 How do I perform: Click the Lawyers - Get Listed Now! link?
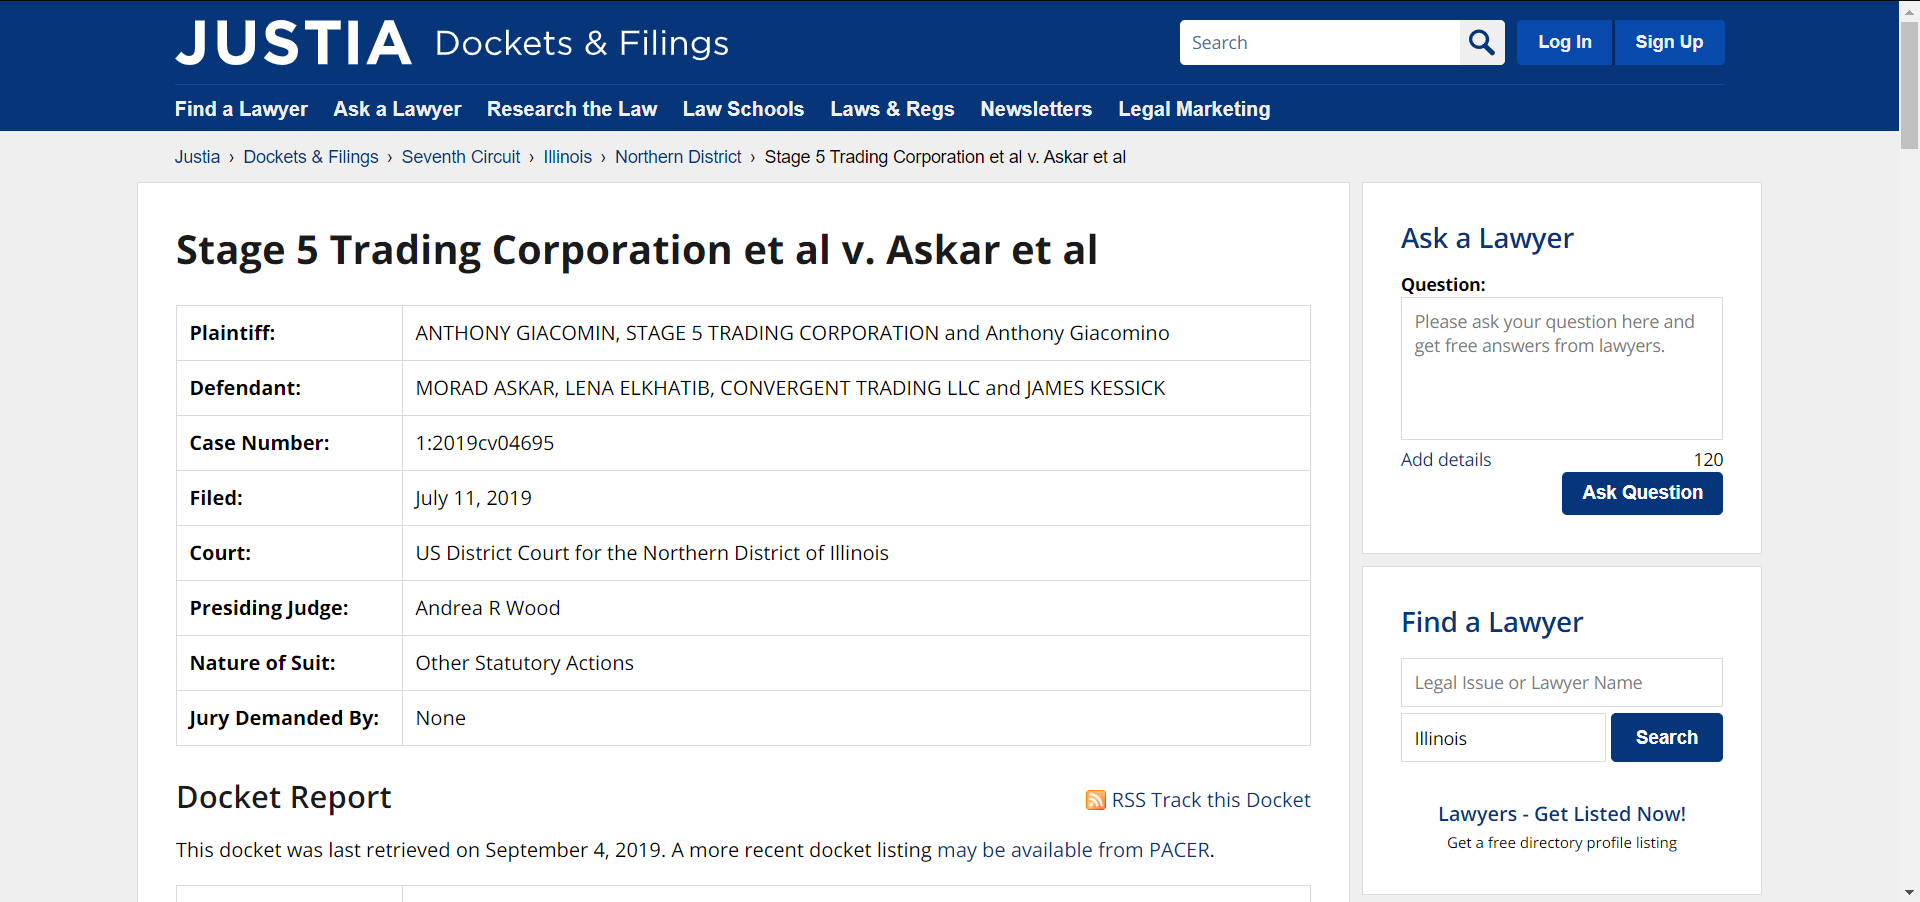[x=1562, y=814]
